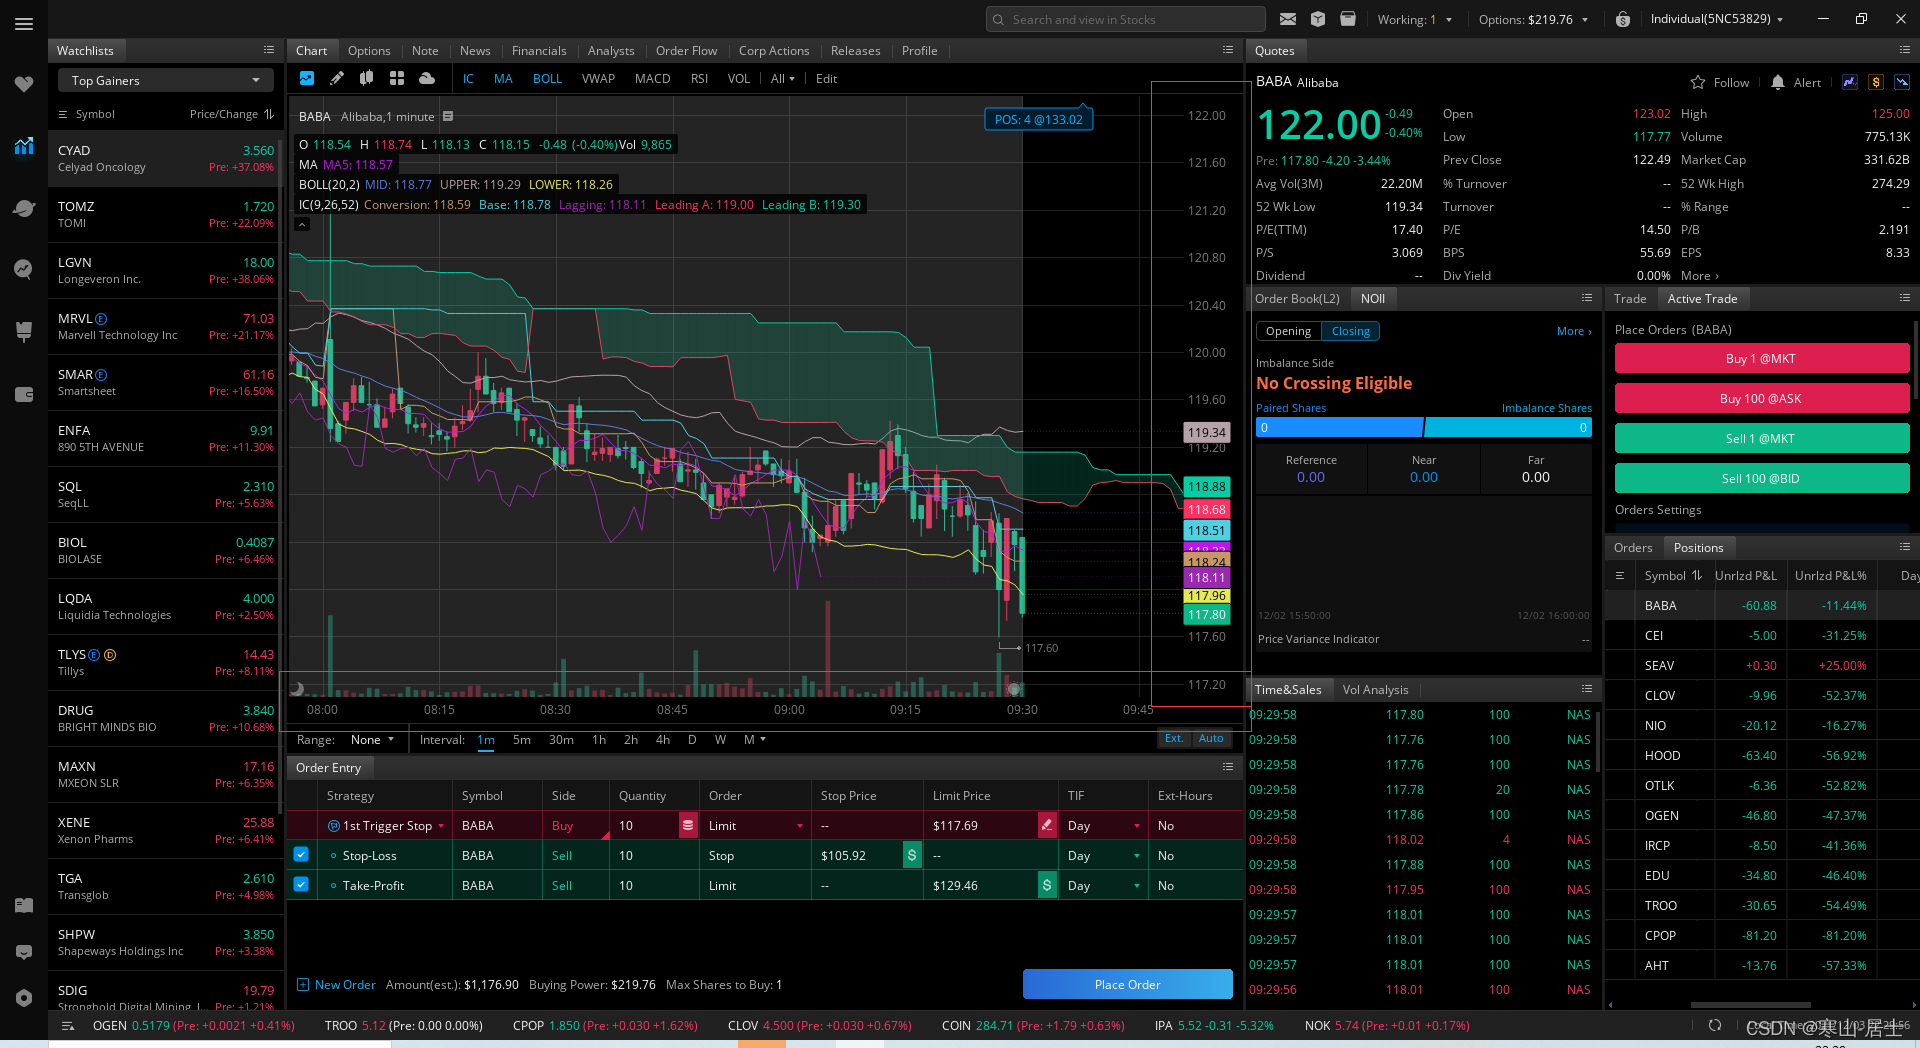The image size is (1920, 1048).
Task: Open the favorites heart sidebar icon
Action: point(24,84)
